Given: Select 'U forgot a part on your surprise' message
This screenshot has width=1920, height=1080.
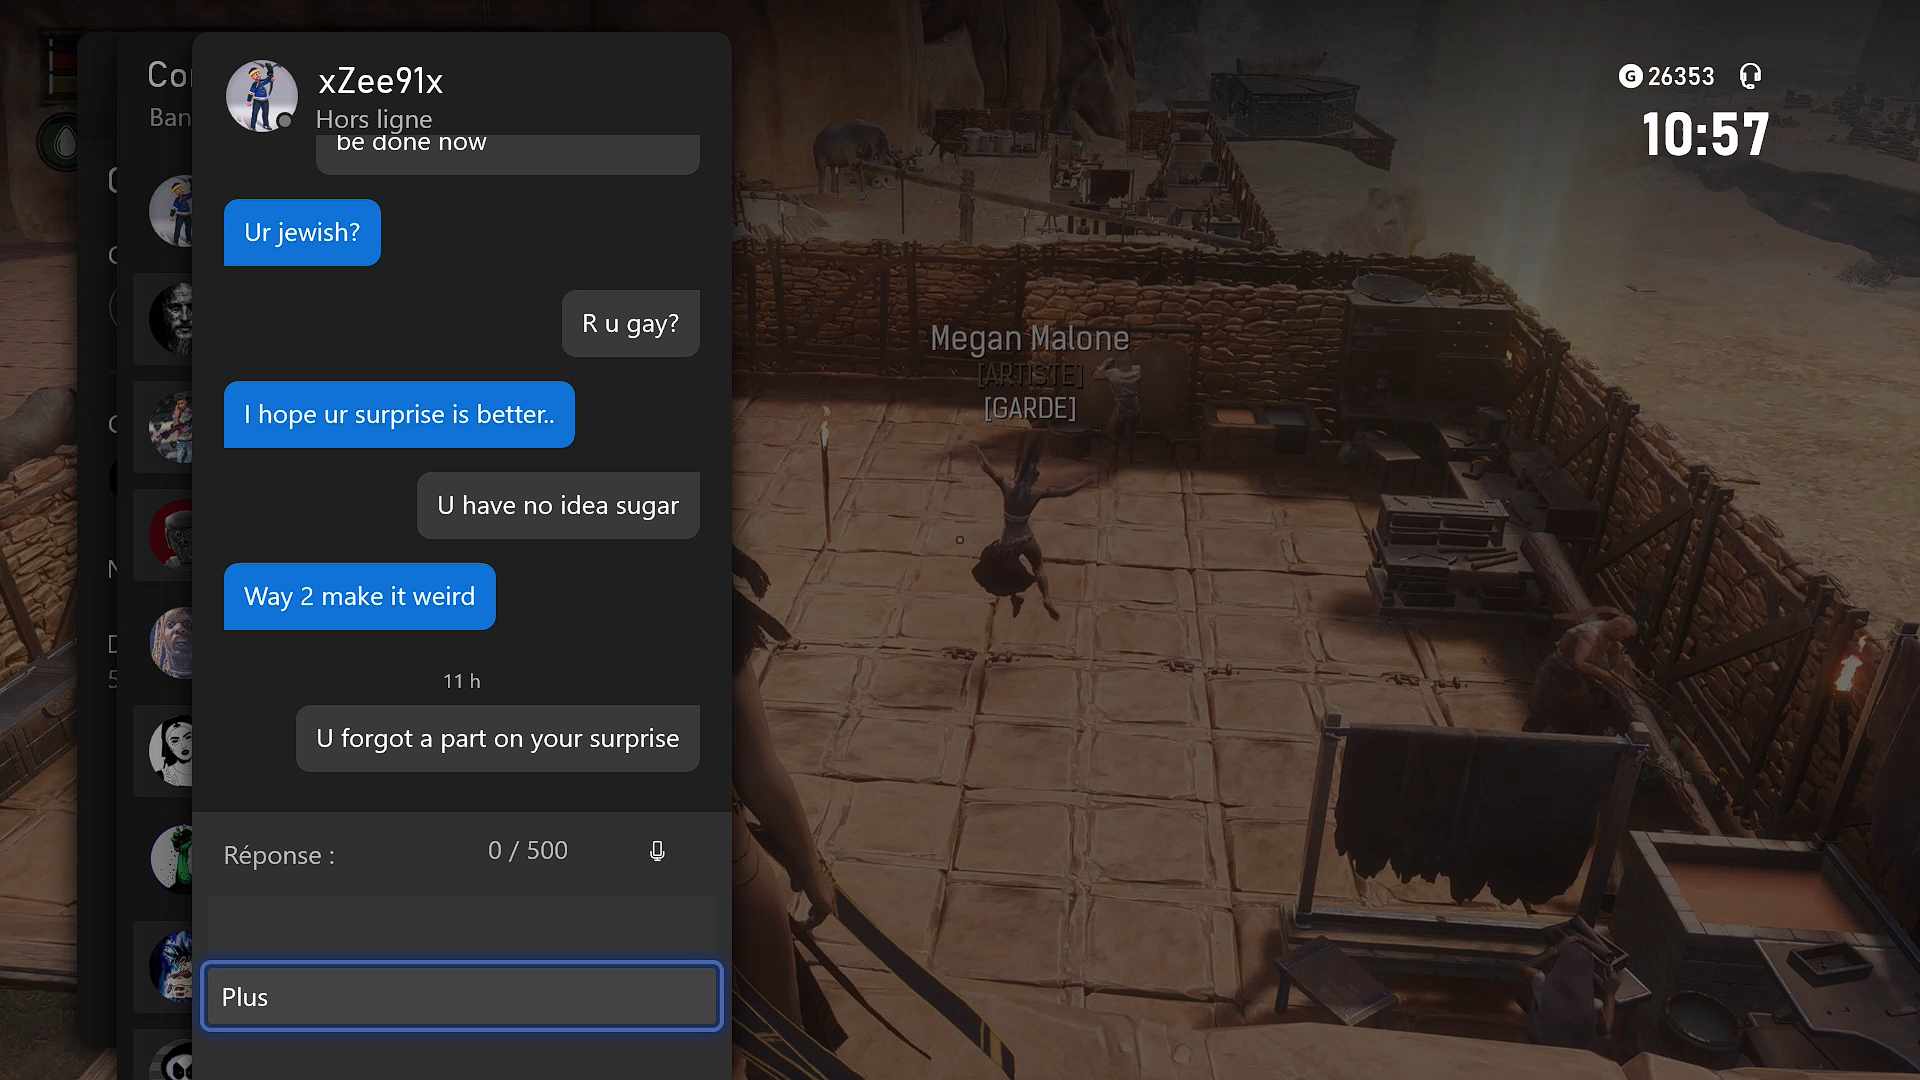Looking at the screenshot, I should tap(497, 738).
